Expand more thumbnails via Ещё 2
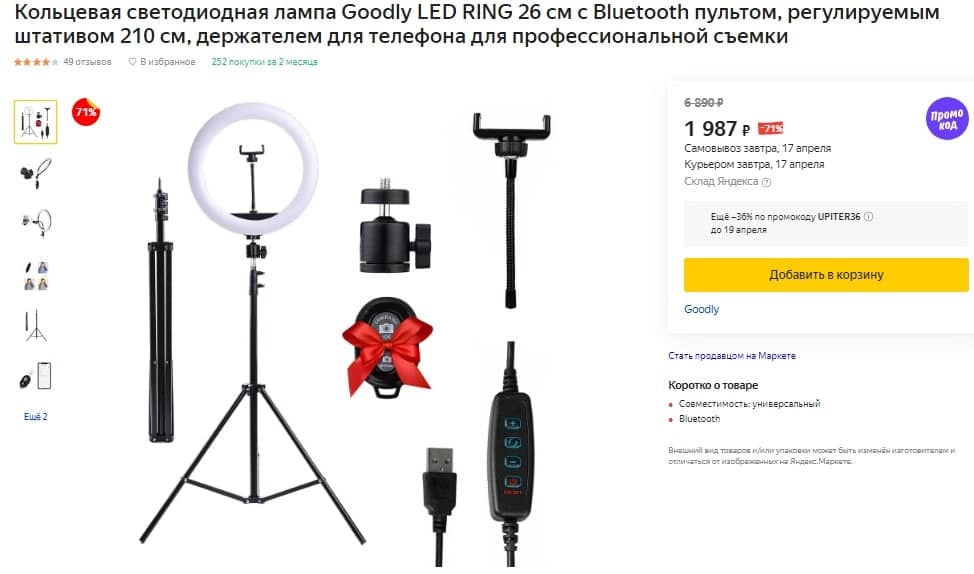The width and height of the screenshot is (974, 574). [x=35, y=417]
